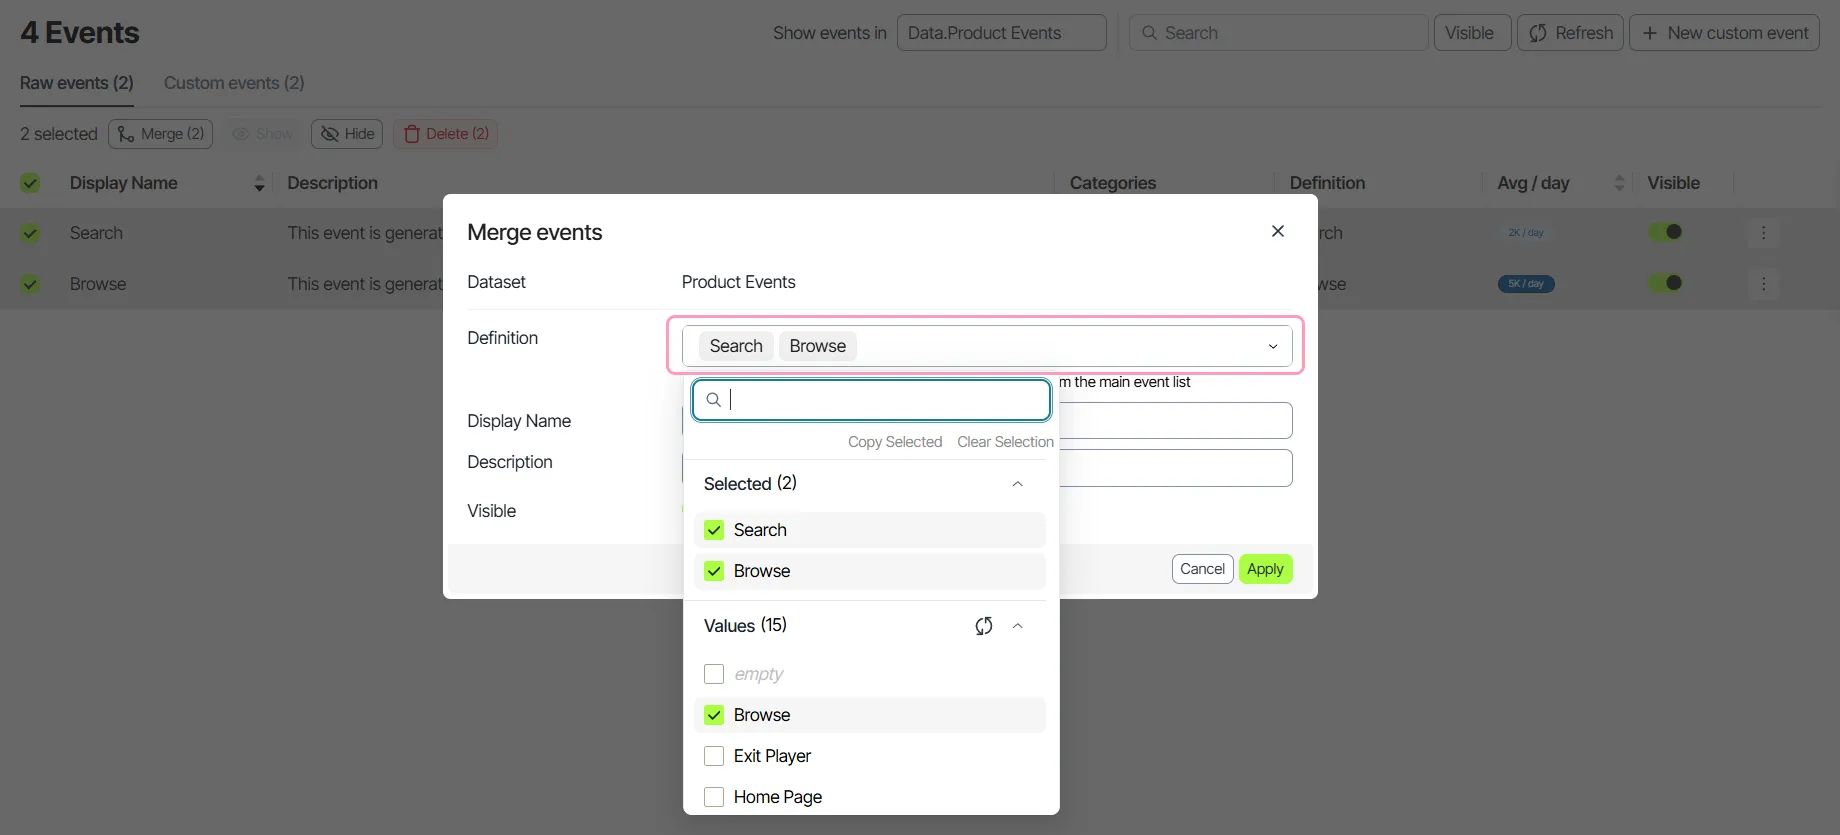1840x835 pixels.
Task: Open the Search row's three-dot menu
Action: (x=1763, y=233)
